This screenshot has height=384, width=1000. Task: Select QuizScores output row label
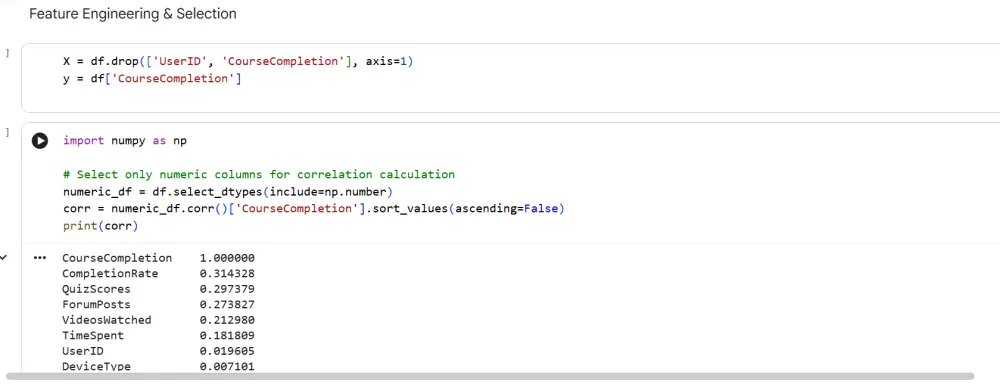tap(96, 289)
